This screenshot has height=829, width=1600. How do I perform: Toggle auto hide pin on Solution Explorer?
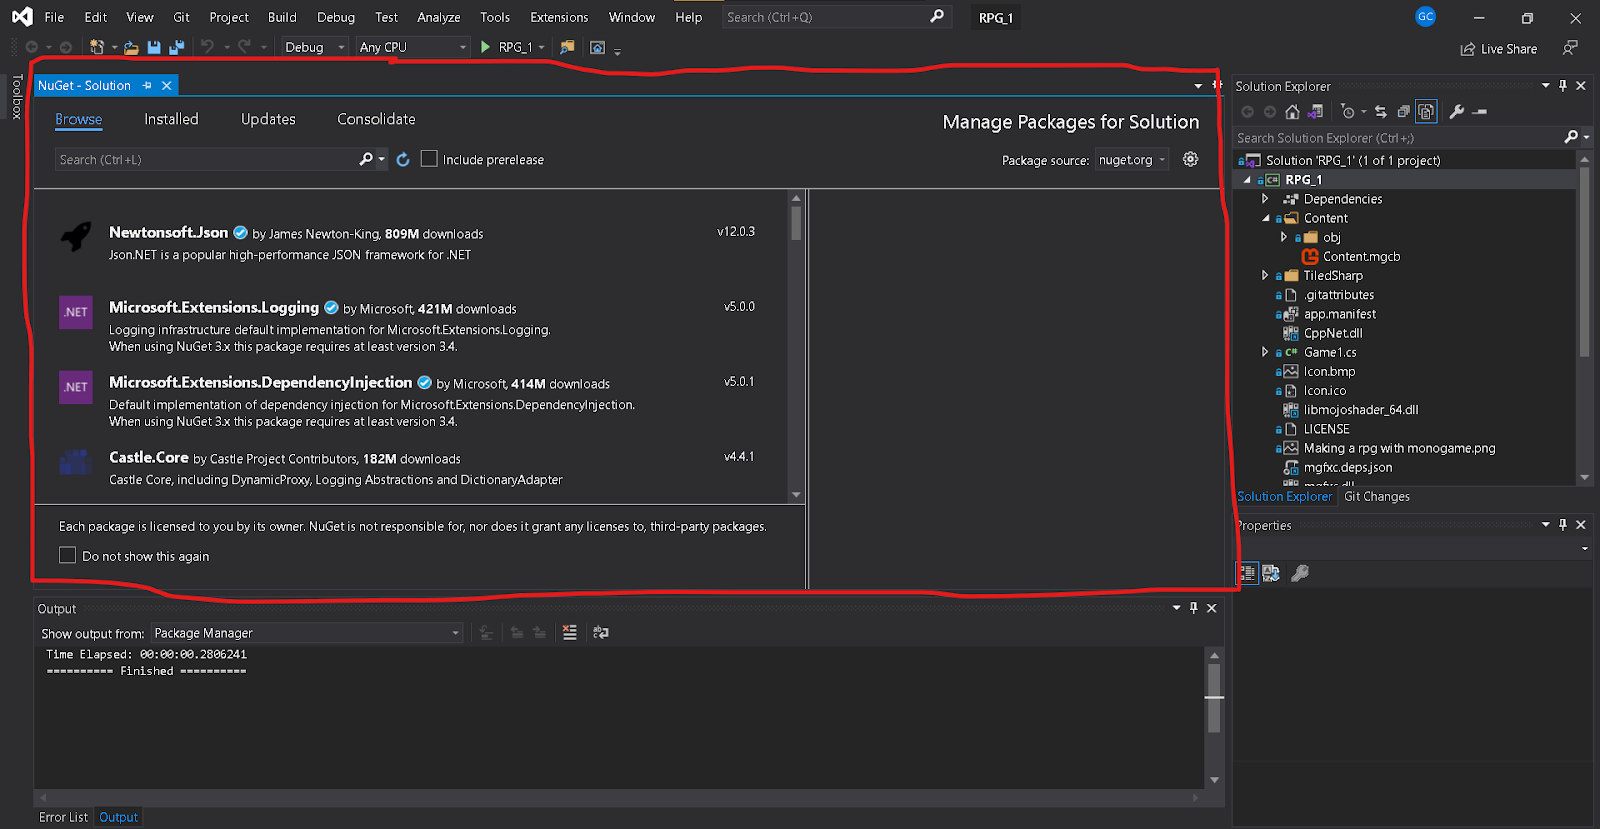1563,86
